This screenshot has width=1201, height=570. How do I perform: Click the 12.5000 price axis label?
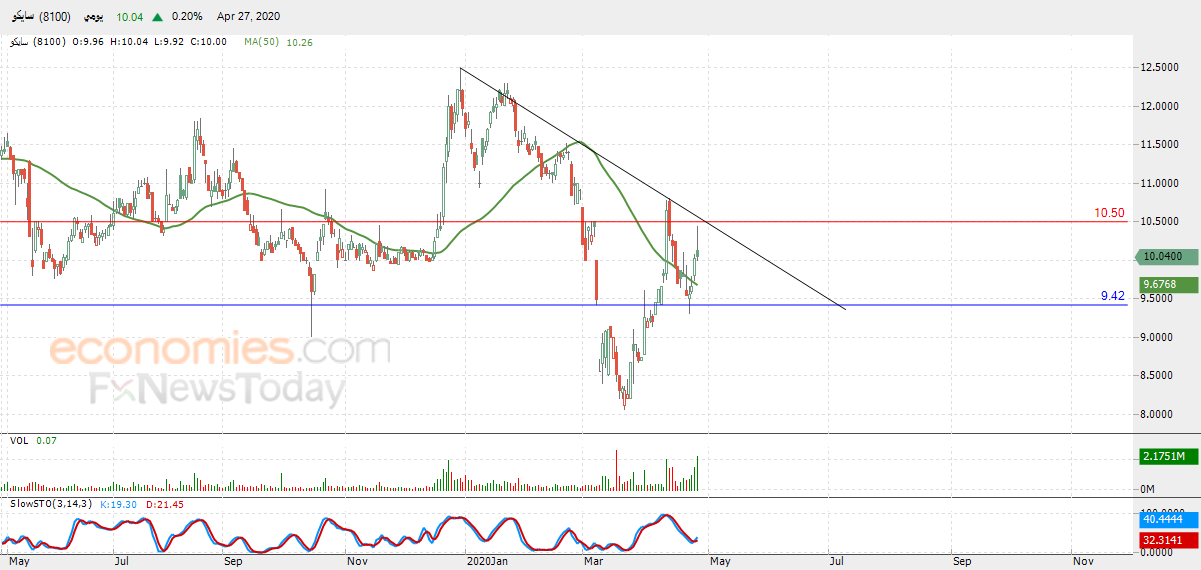pyautogui.click(x=1158, y=68)
